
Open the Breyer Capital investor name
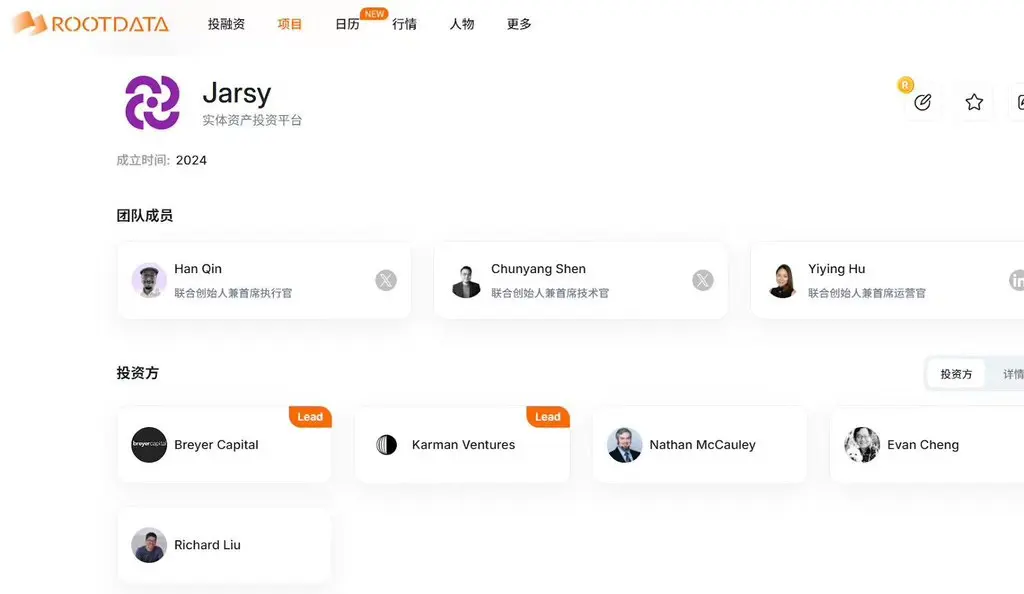(216, 445)
